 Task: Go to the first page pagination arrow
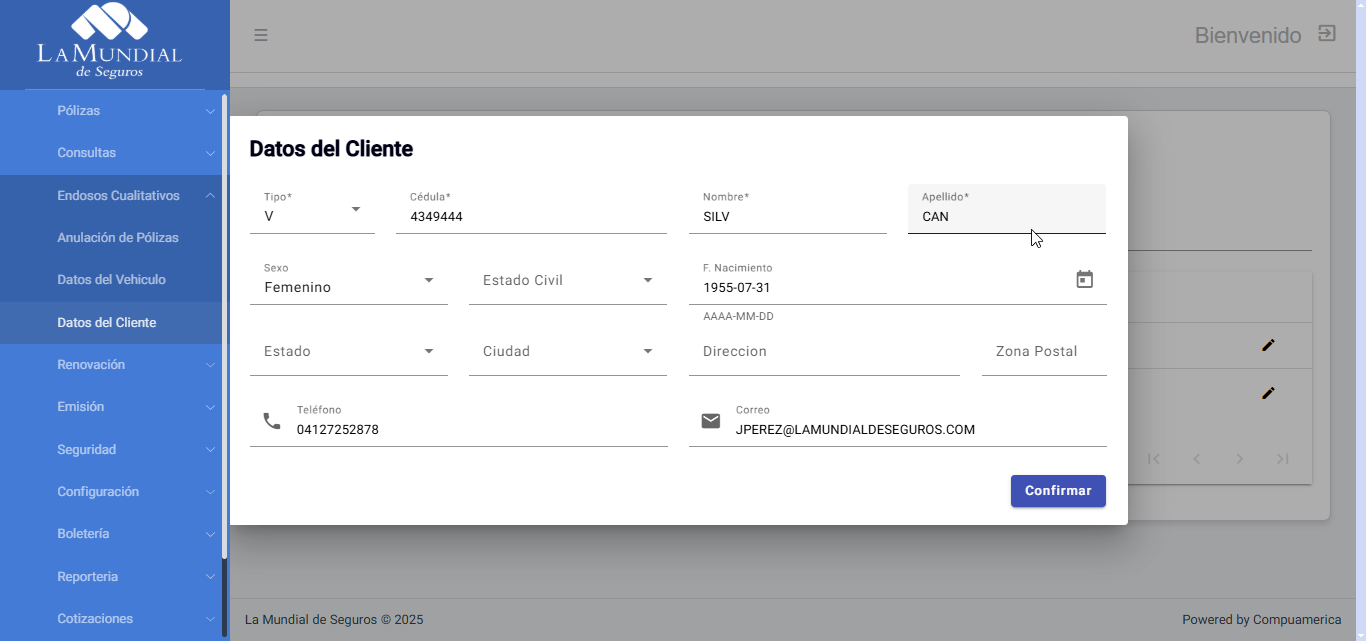(1154, 459)
